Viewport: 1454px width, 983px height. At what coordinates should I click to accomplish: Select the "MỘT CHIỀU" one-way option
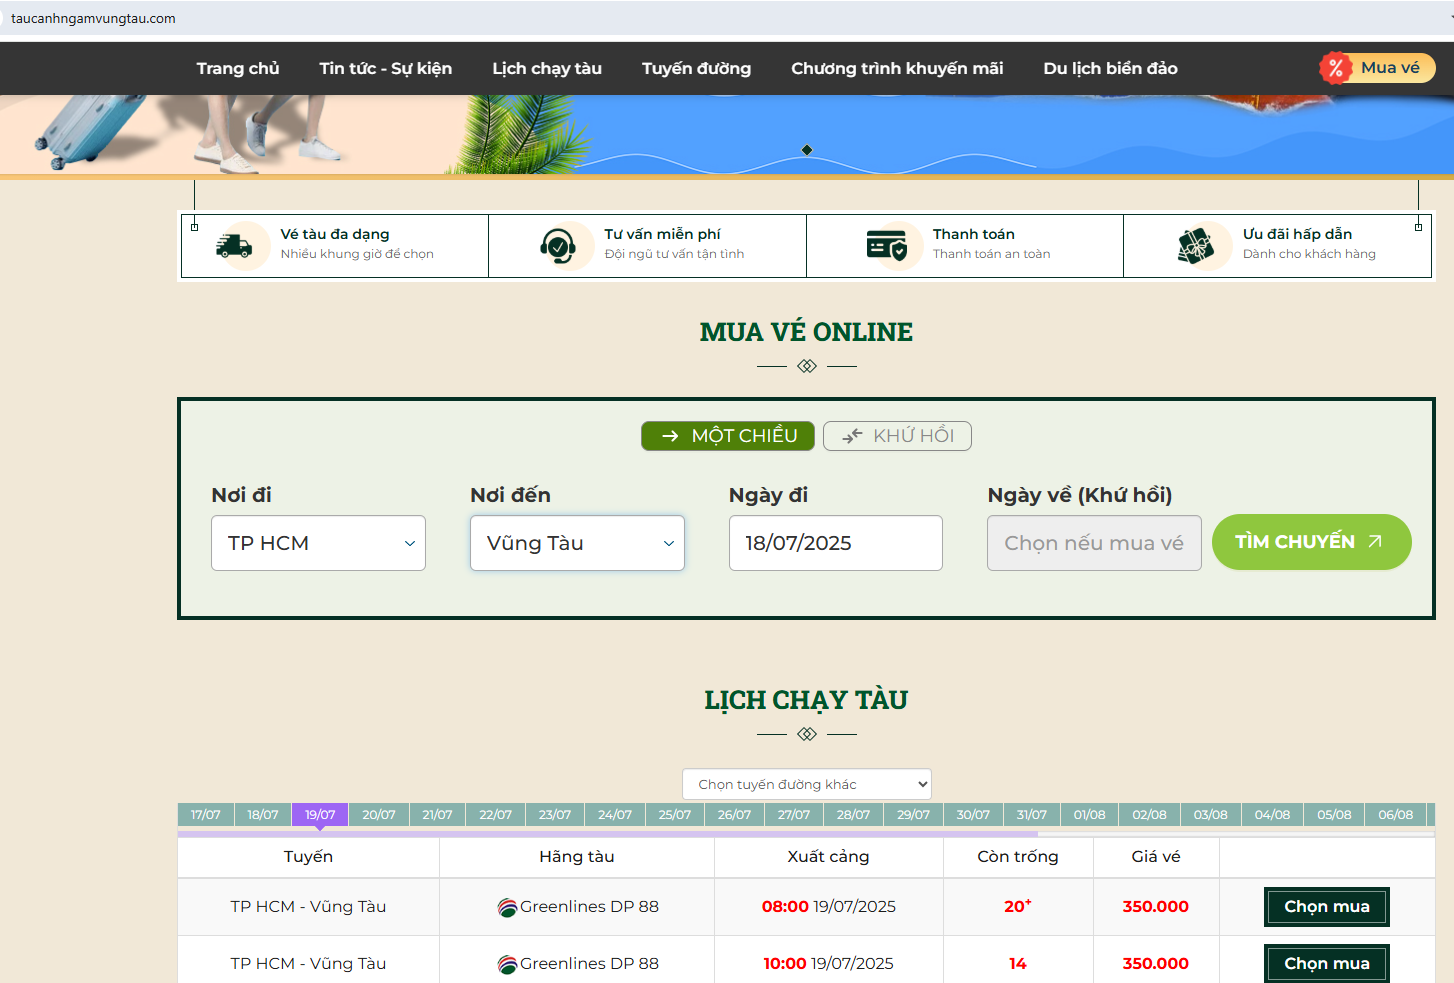coord(727,435)
